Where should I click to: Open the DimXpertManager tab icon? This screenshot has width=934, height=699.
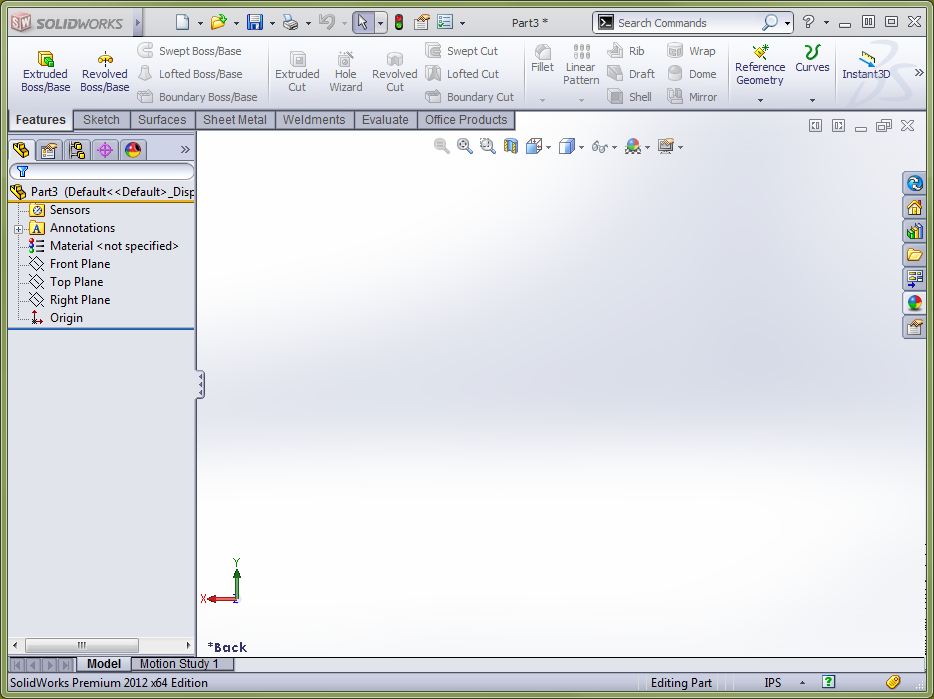point(105,150)
